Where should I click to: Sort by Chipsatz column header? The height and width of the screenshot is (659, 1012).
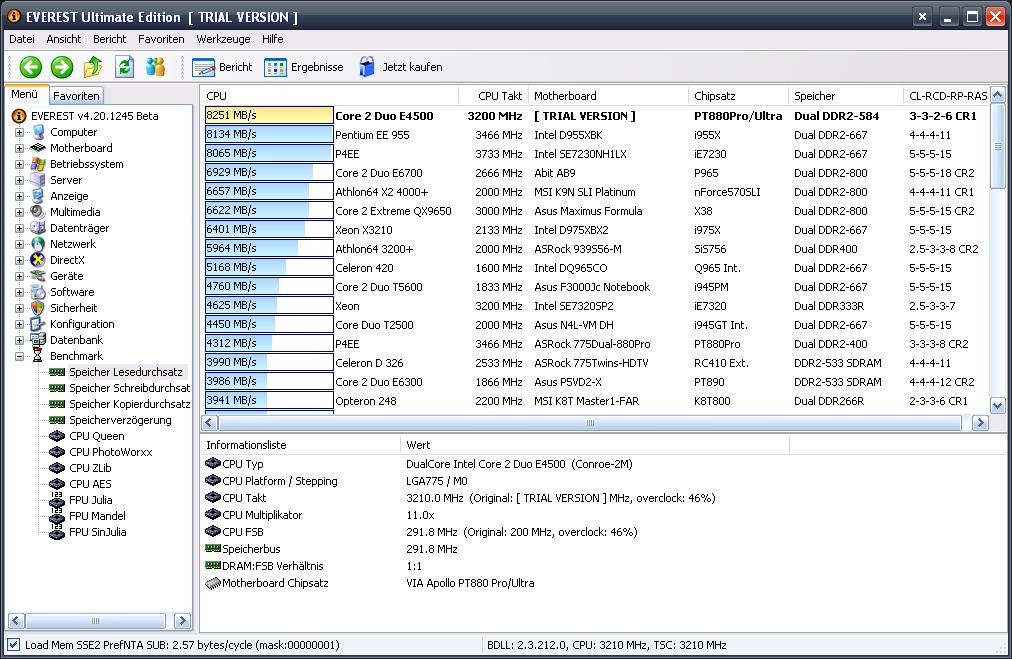point(738,96)
